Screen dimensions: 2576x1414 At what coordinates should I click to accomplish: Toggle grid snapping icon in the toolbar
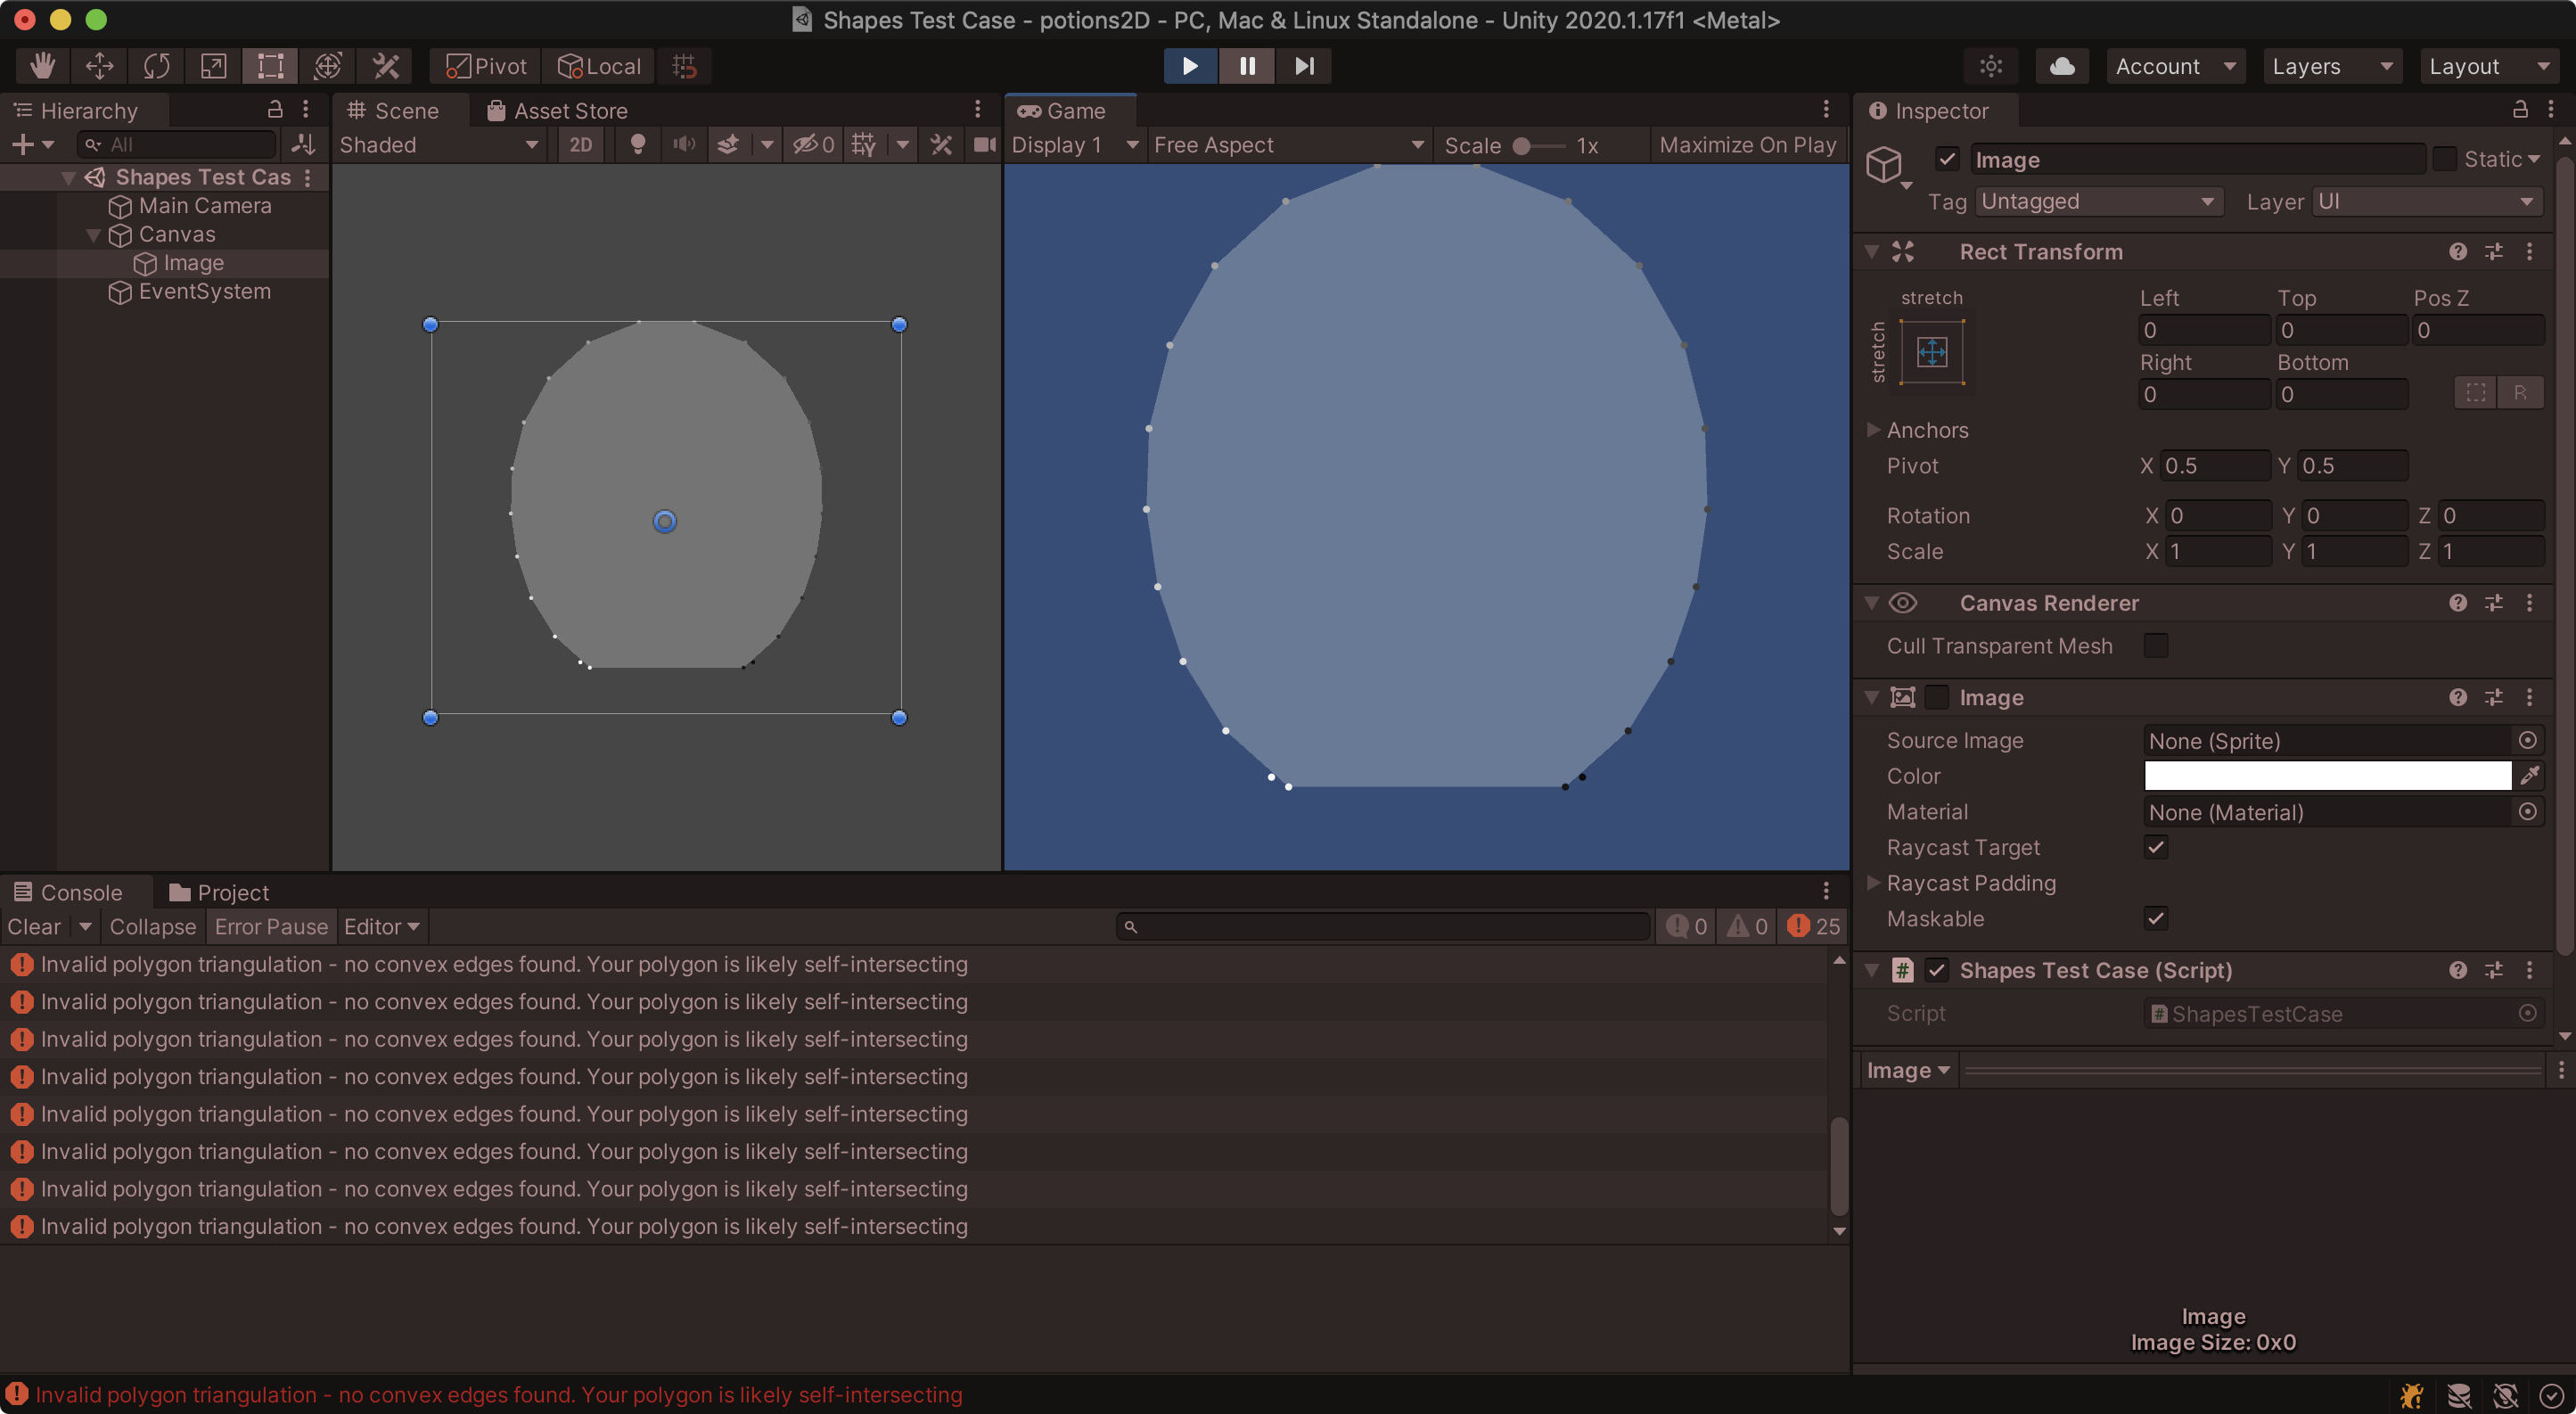point(684,66)
